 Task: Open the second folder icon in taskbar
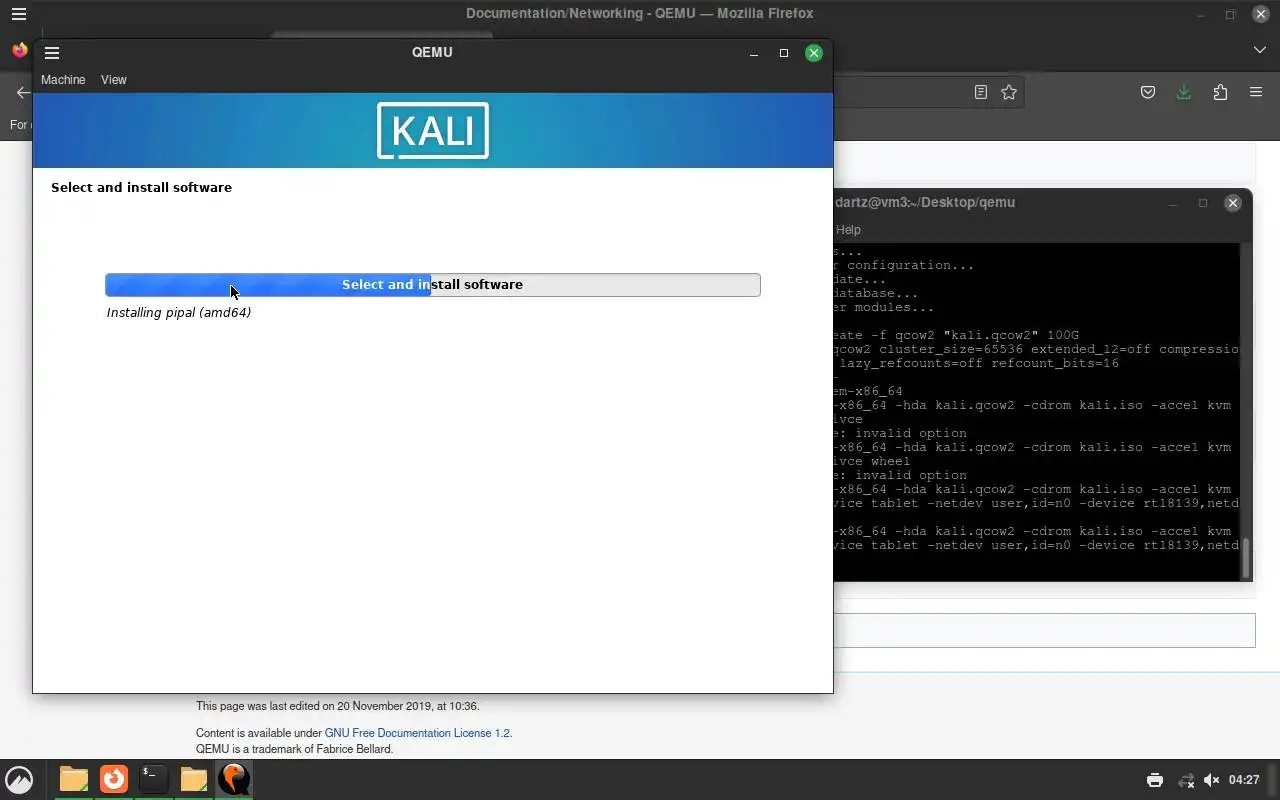[x=194, y=779]
